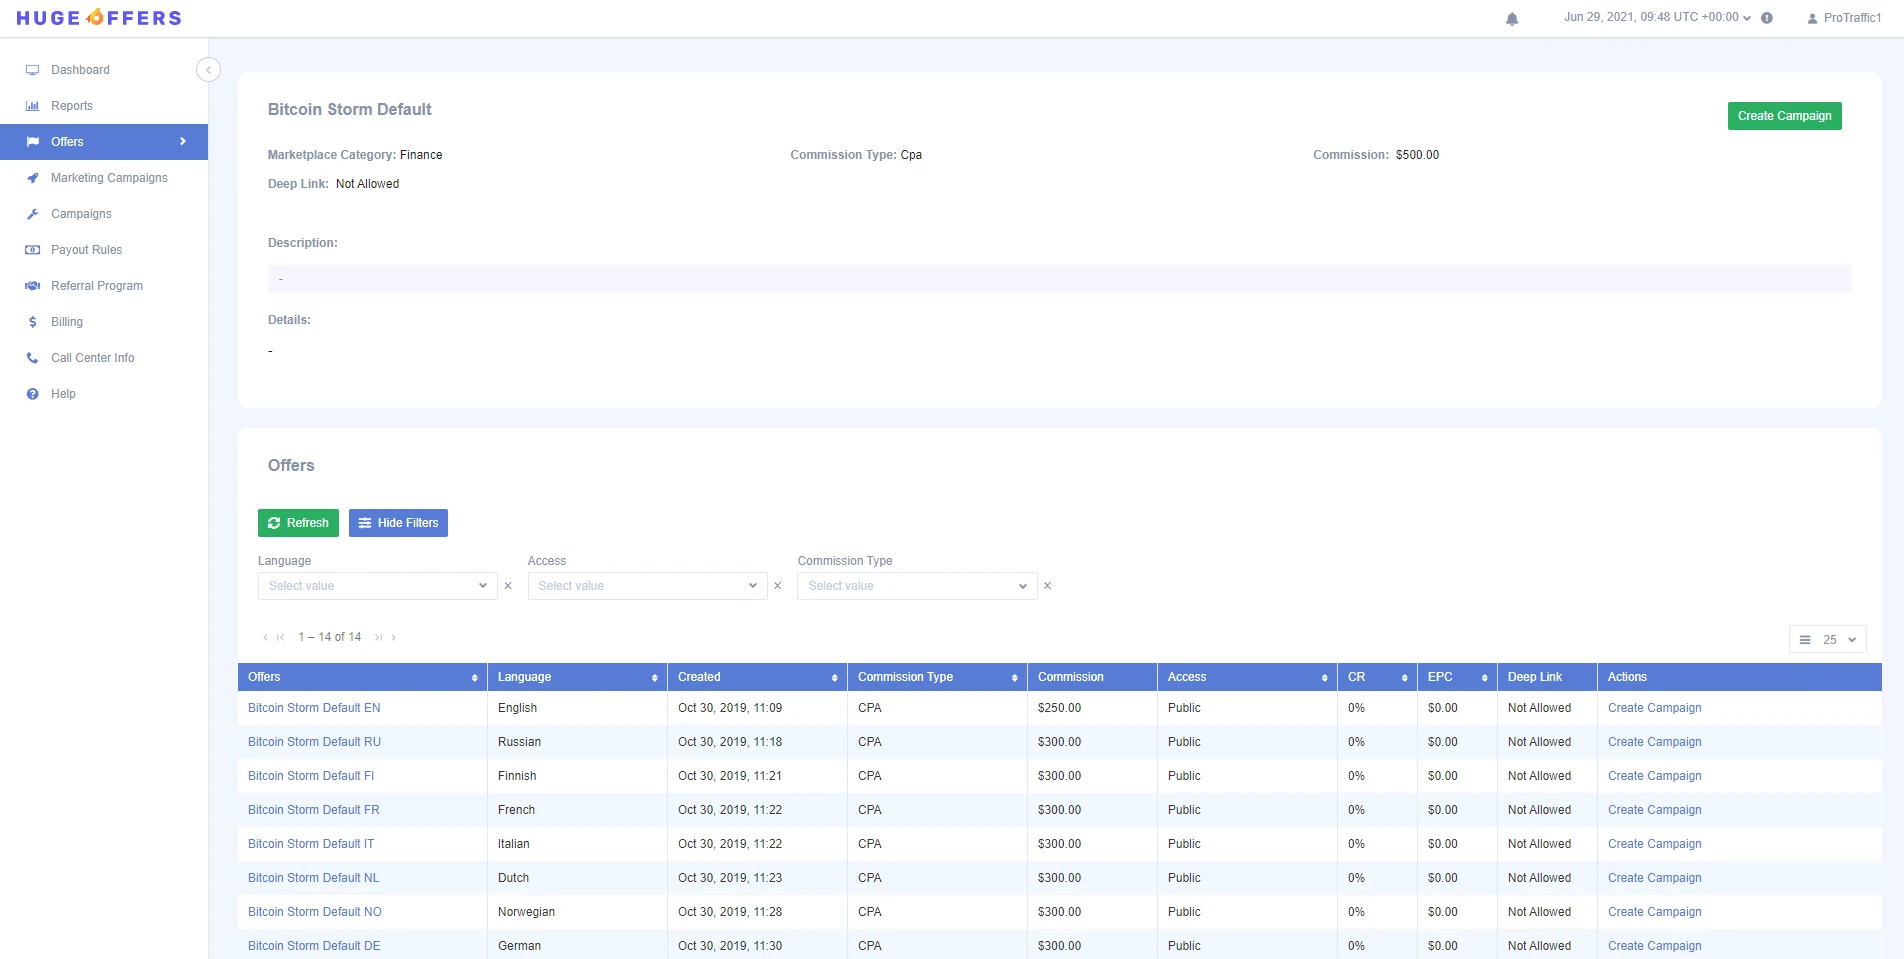Clear the Language filter with the X
The height and width of the screenshot is (959, 1904).
pos(508,586)
